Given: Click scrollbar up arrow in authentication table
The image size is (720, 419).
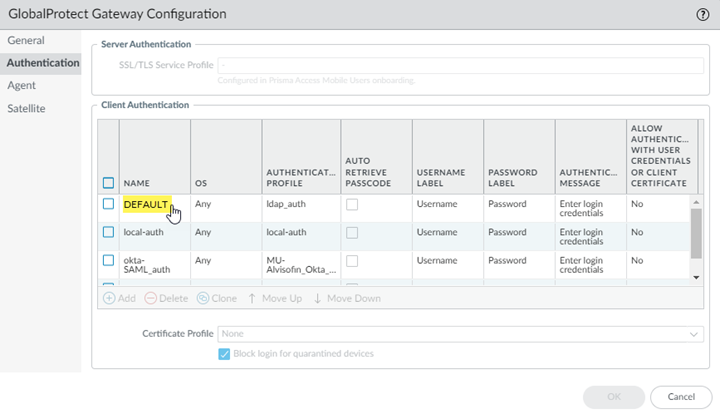Looking at the screenshot, I should [696, 202].
